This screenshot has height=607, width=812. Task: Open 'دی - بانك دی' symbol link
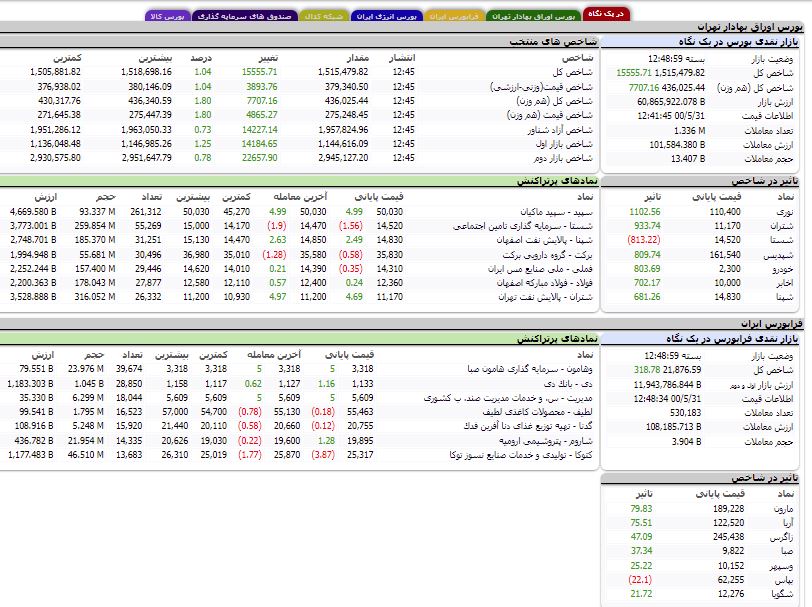(568, 384)
